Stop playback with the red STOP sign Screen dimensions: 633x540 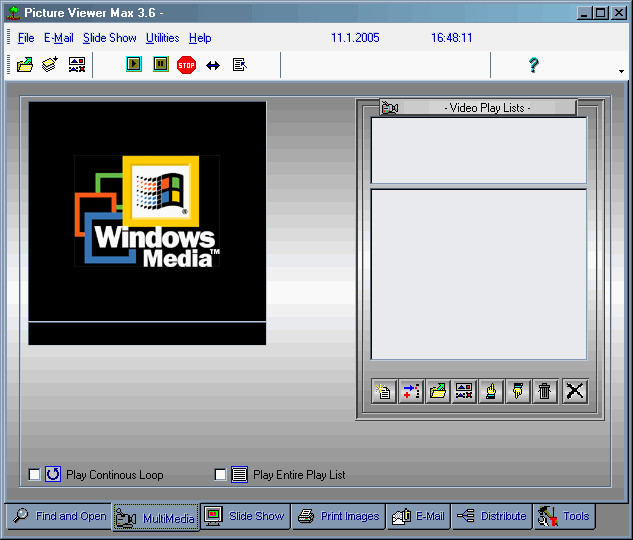(x=187, y=65)
